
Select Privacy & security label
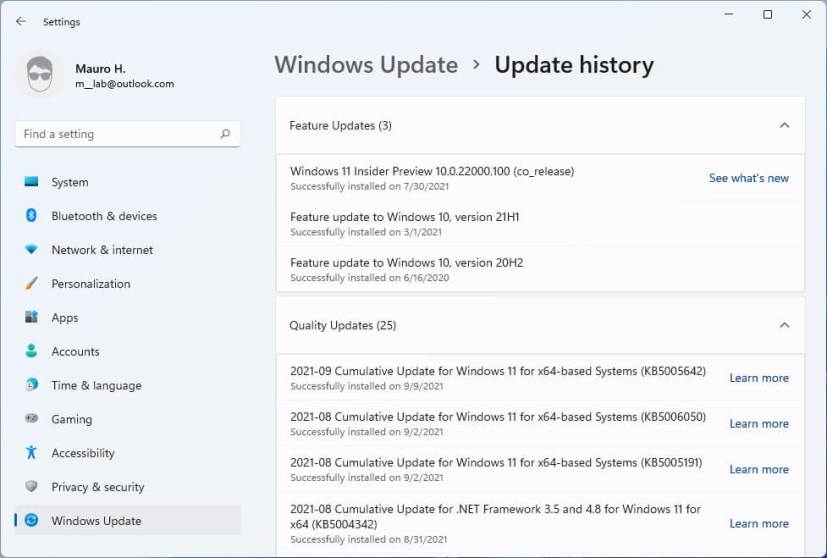[x=98, y=487]
